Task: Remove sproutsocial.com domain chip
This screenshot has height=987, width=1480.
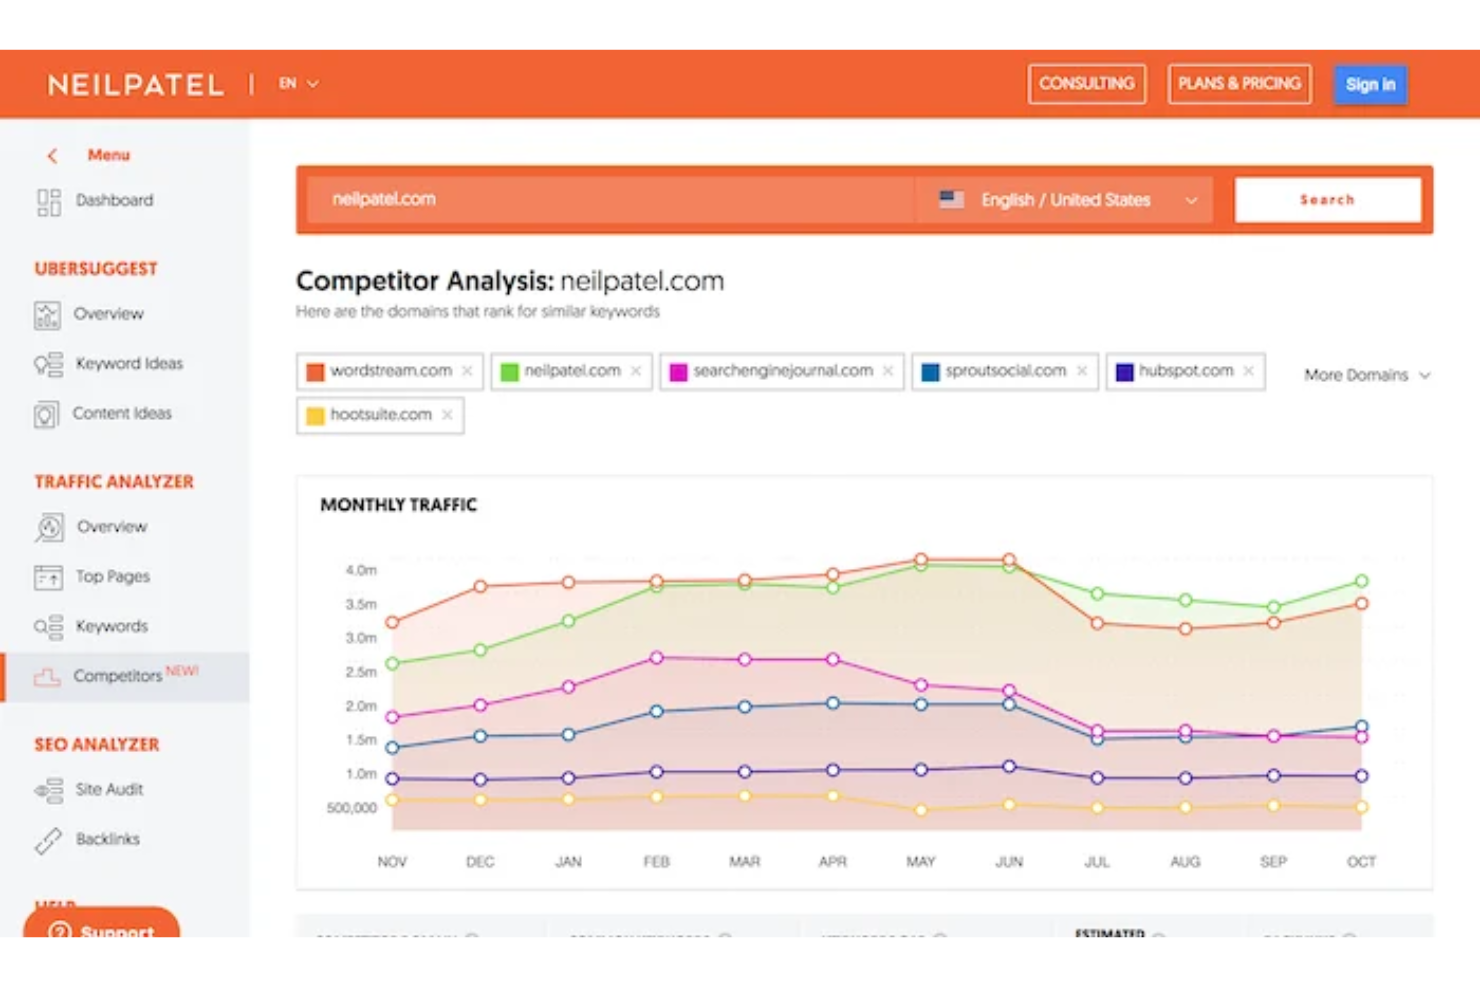Action: [x=1081, y=370]
